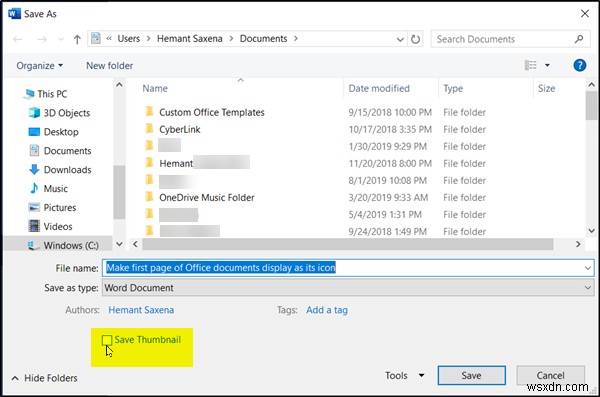Open the Save as type combo box
This screenshot has height=397, width=600.
point(348,288)
